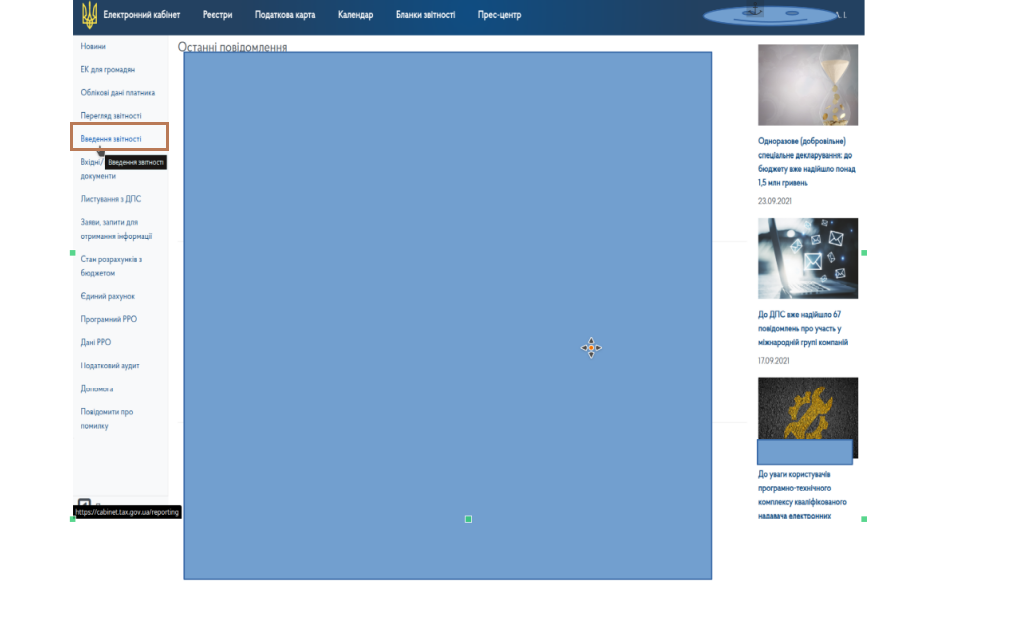Open Стан розрахунків з бюджетом
This screenshot has width=1013, height=633.
click(111, 266)
